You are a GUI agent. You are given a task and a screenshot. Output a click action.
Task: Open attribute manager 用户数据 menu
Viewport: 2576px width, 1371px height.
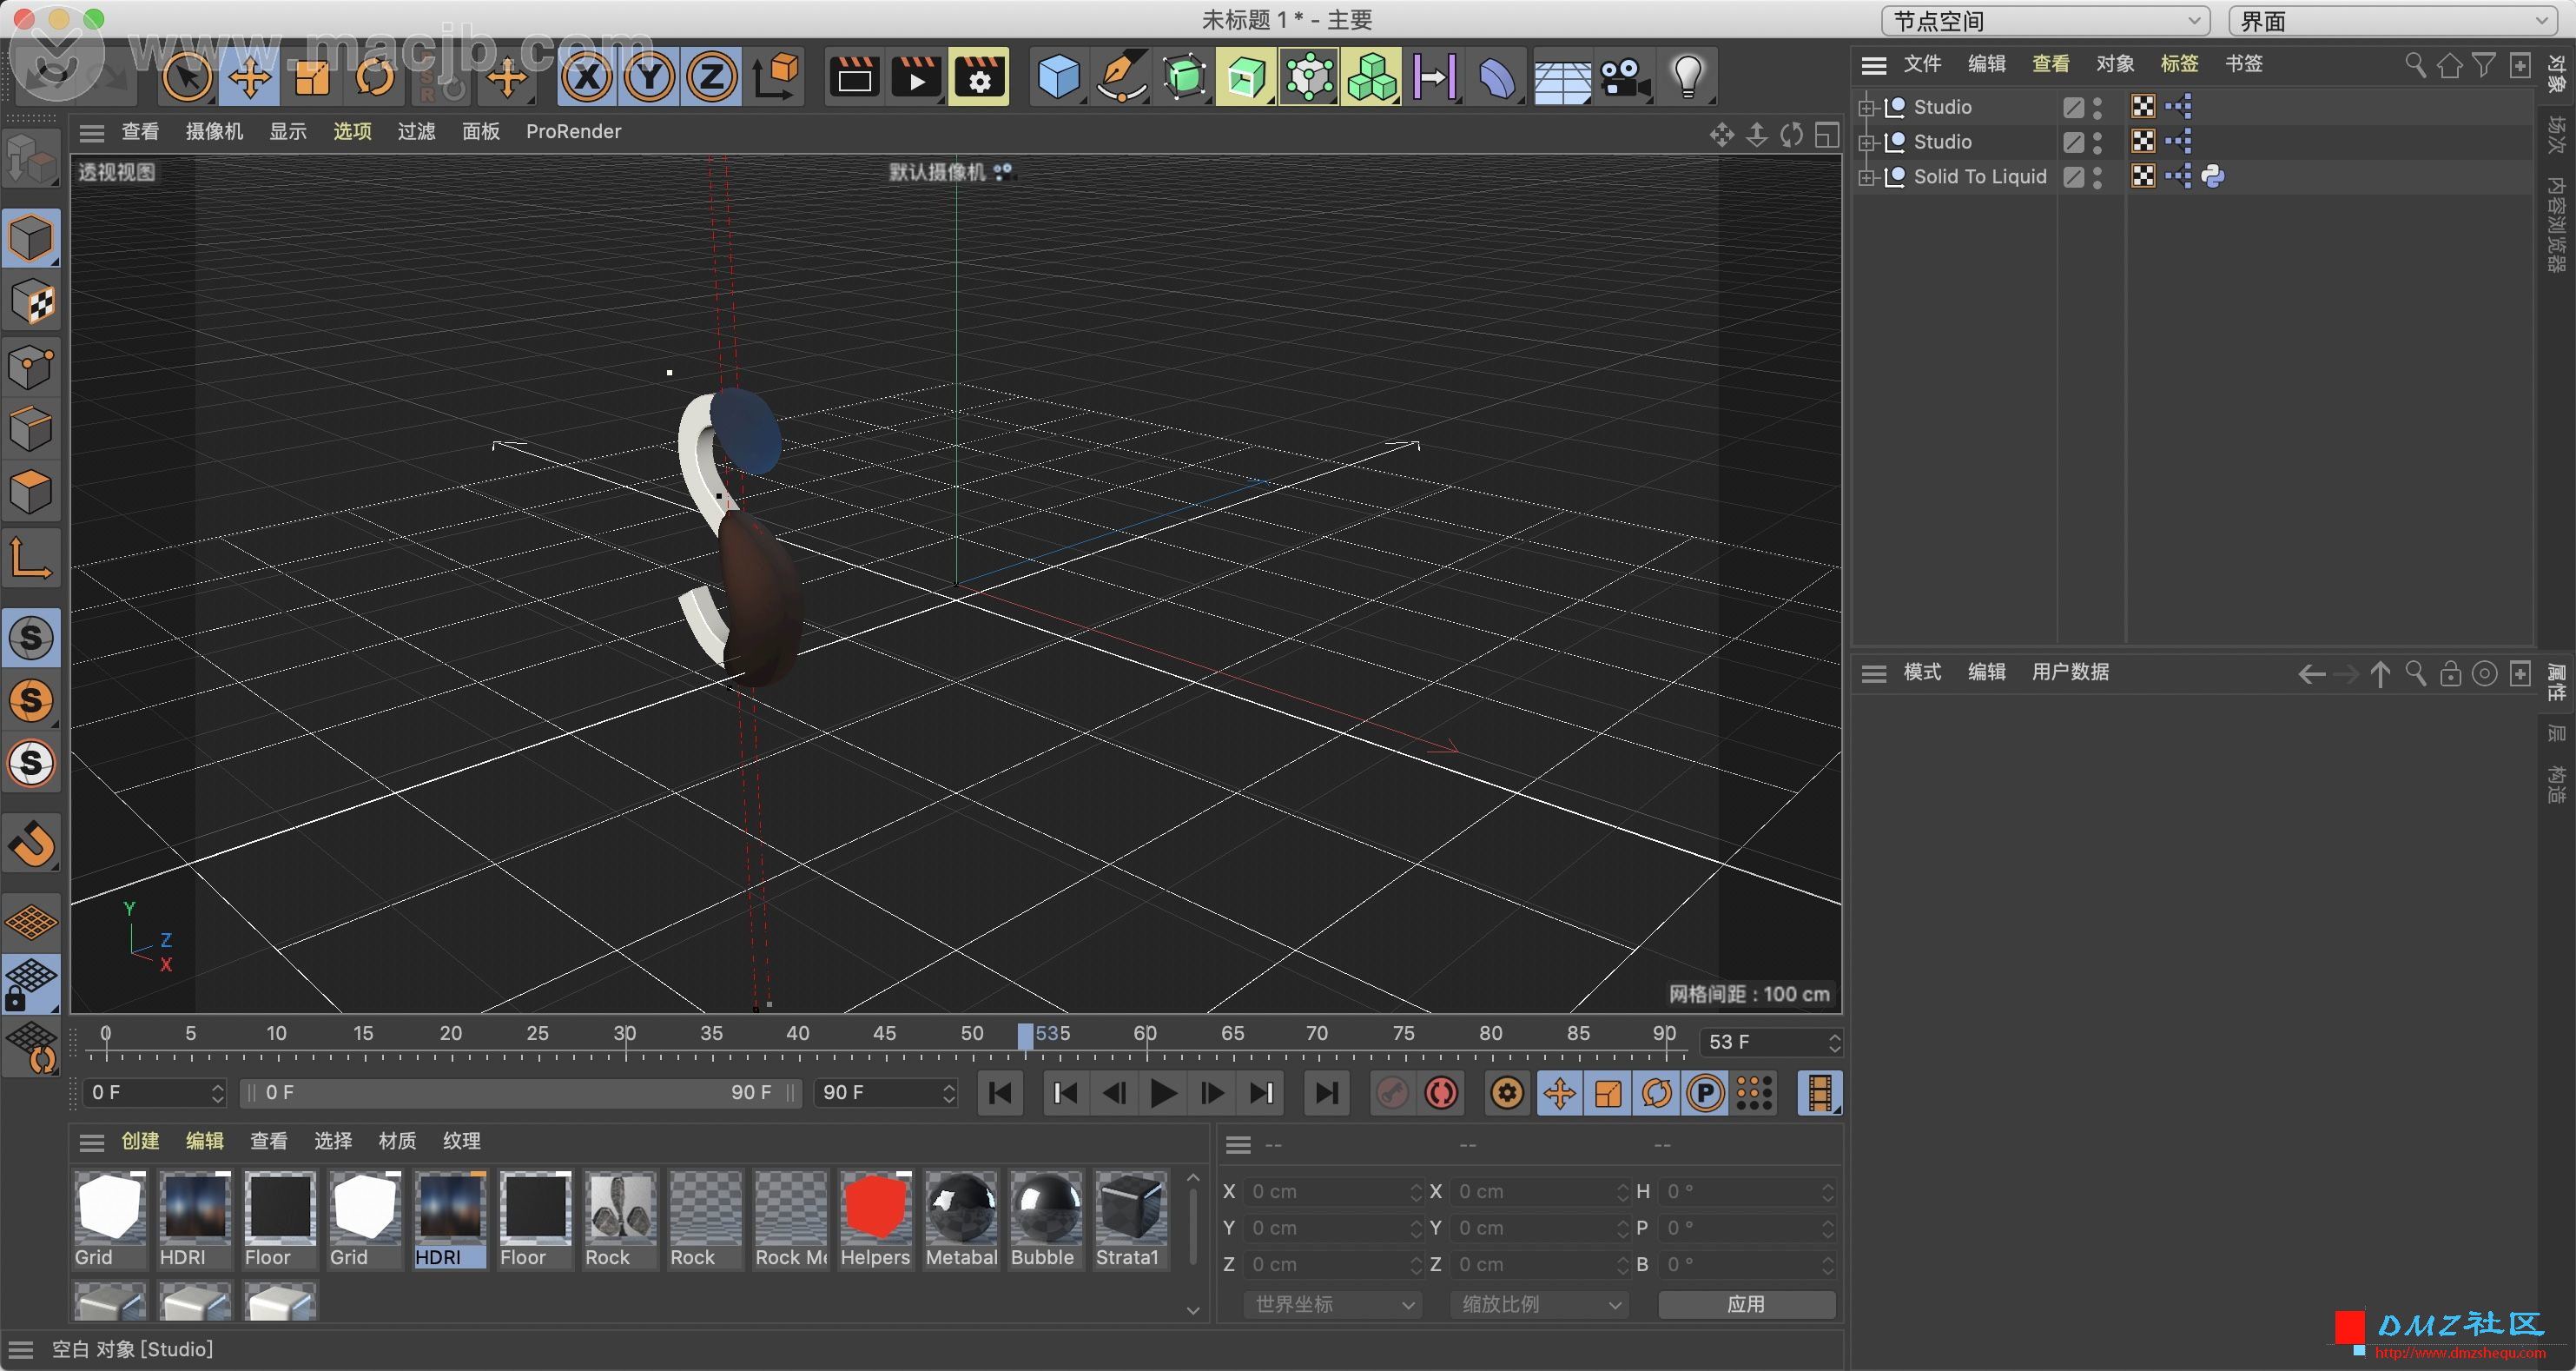click(2070, 672)
